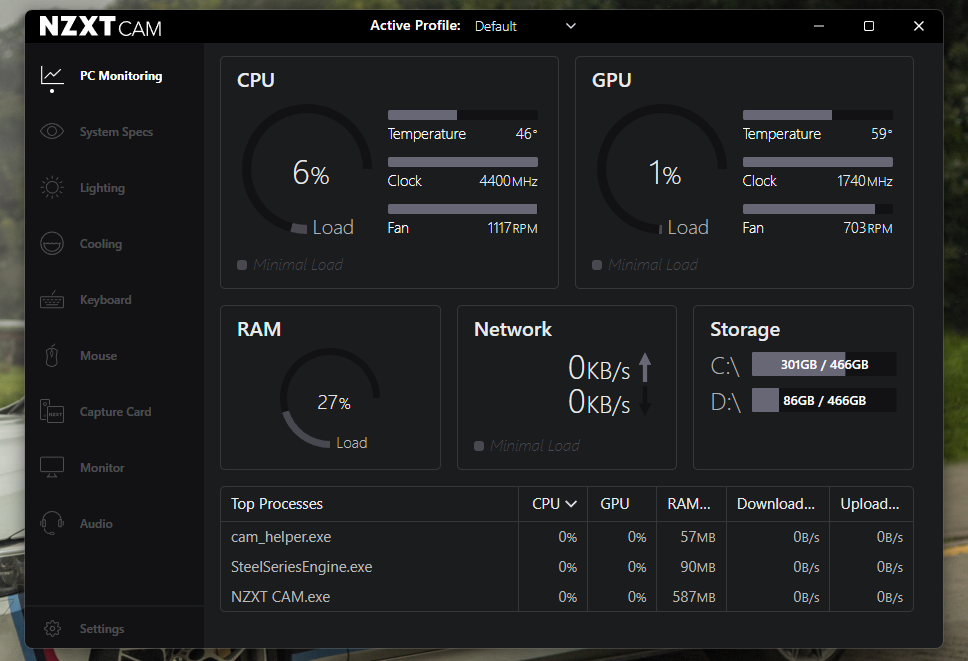The width and height of the screenshot is (968, 661).
Task: Click the Settings gear icon
Action: click(52, 628)
